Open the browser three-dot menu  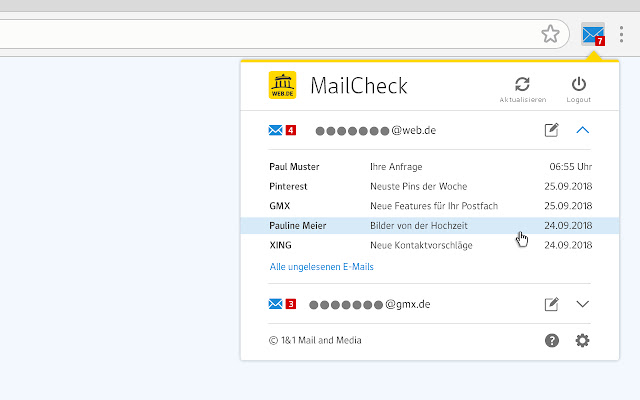621,34
